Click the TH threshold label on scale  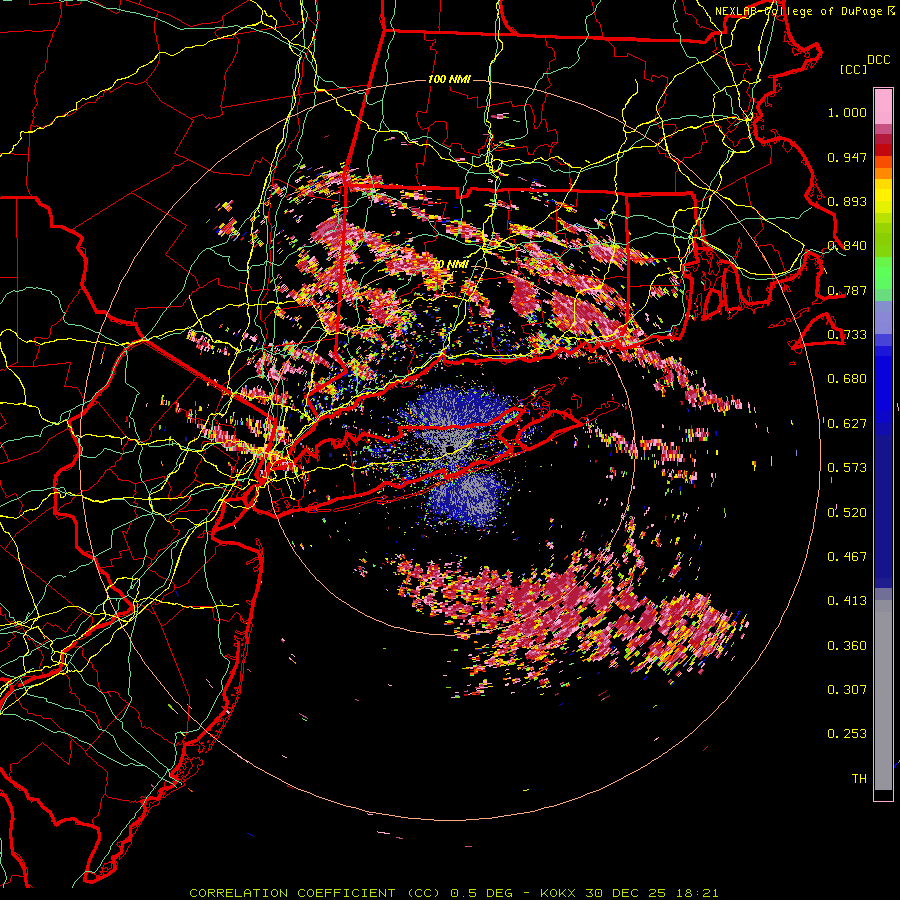(x=859, y=779)
